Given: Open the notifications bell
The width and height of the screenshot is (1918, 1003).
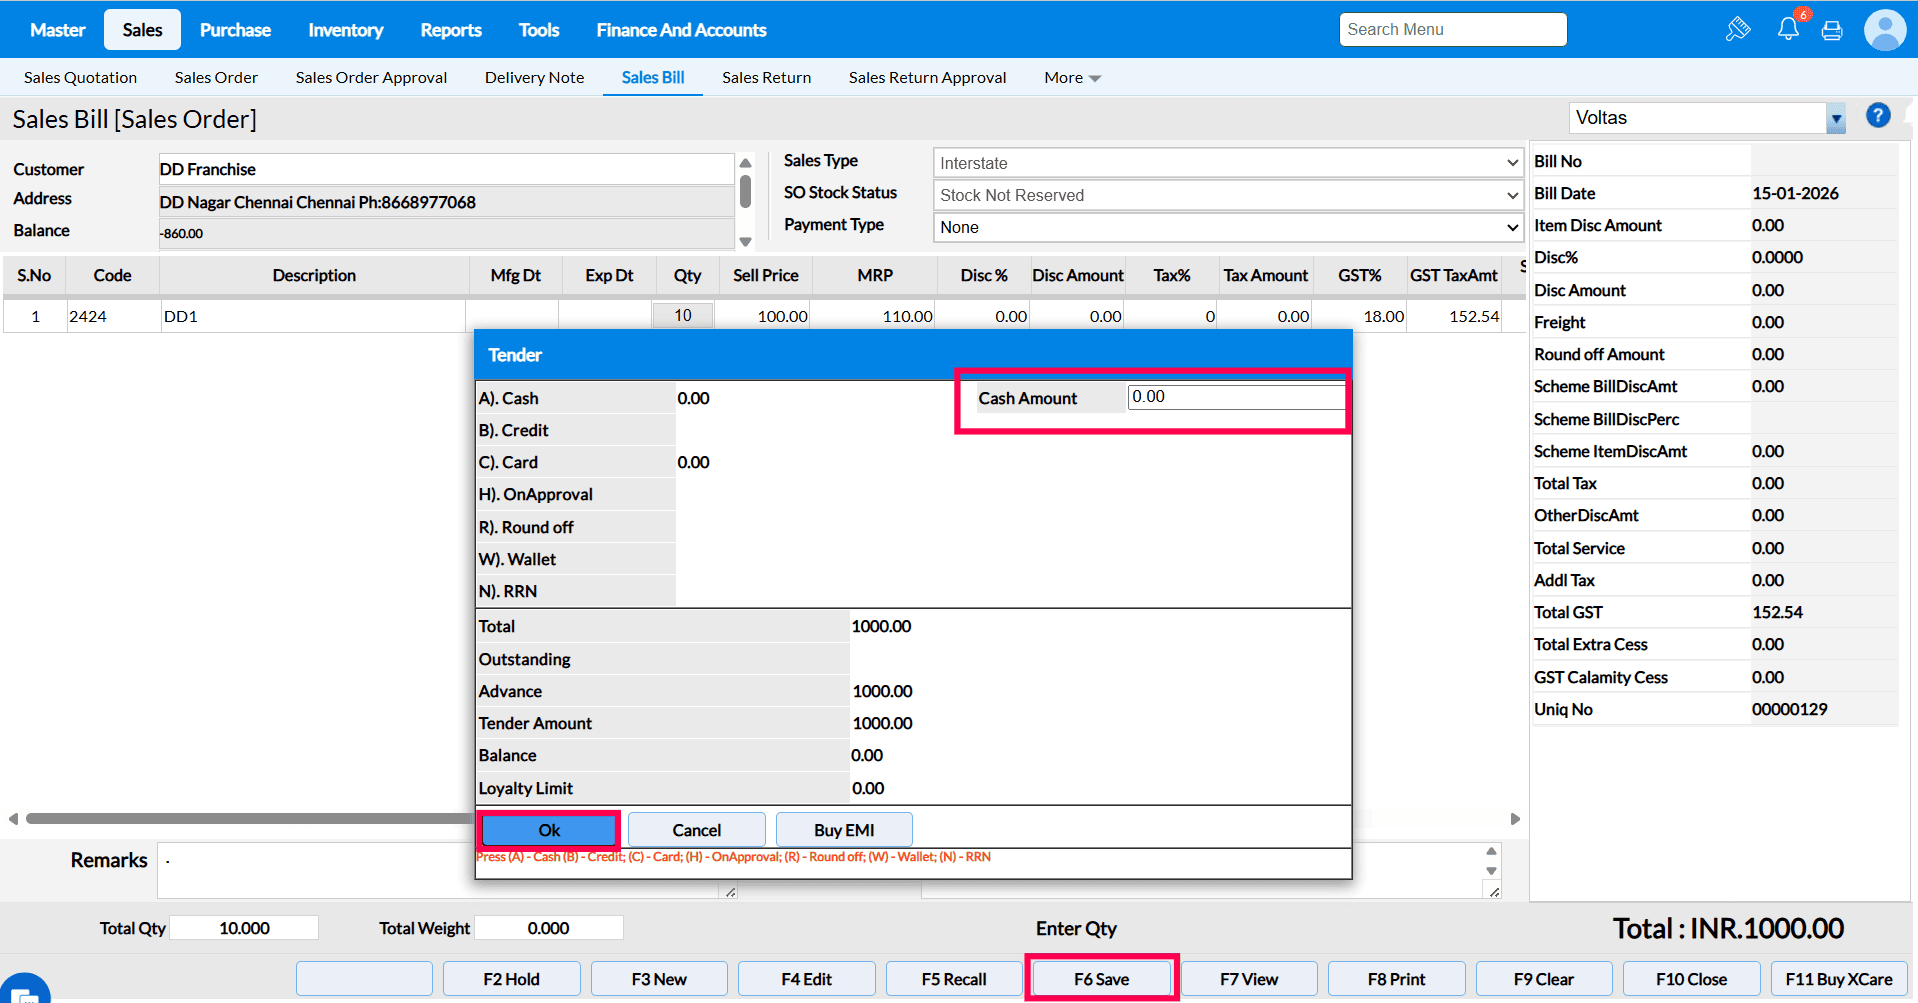Looking at the screenshot, I should click(1788, 29).
